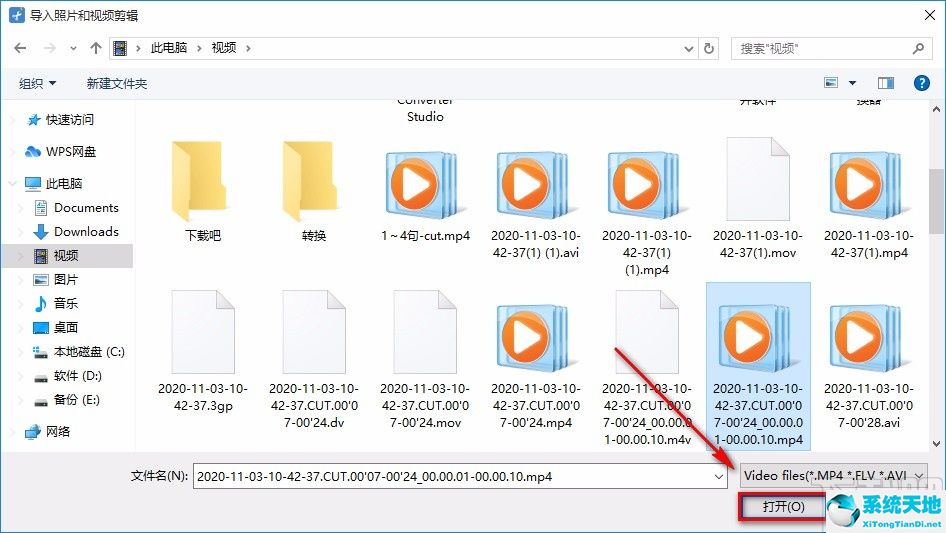This screenshot has width=946, height=533.
Task: Select video 1～4句-cut.mp4
Action: click(425, 193)
